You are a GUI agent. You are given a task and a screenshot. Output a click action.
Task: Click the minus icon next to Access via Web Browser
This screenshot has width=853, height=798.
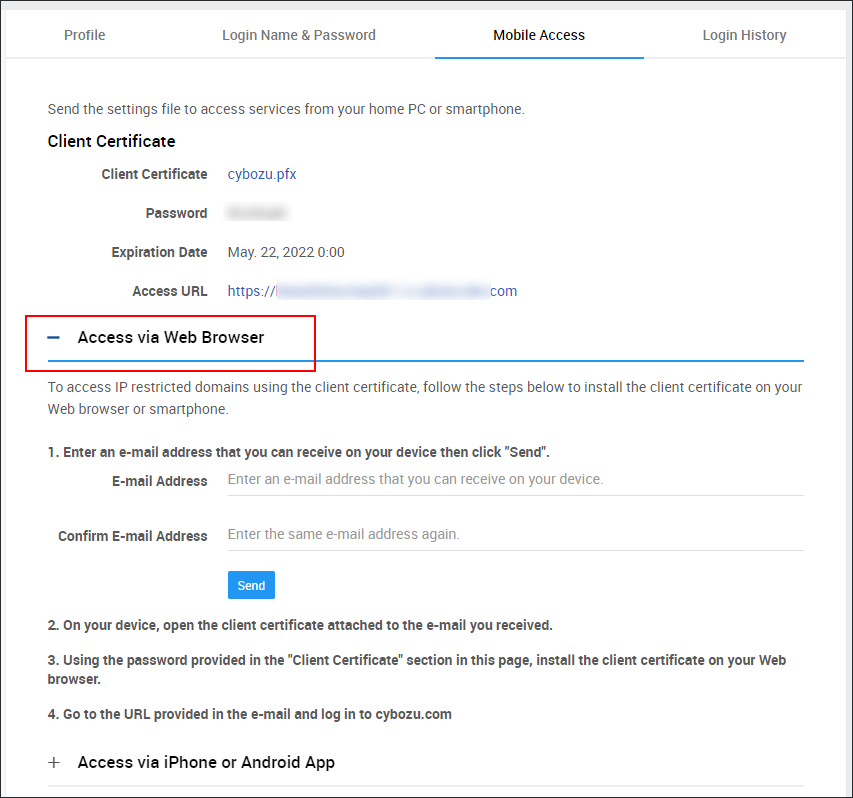tap(53, 338)
